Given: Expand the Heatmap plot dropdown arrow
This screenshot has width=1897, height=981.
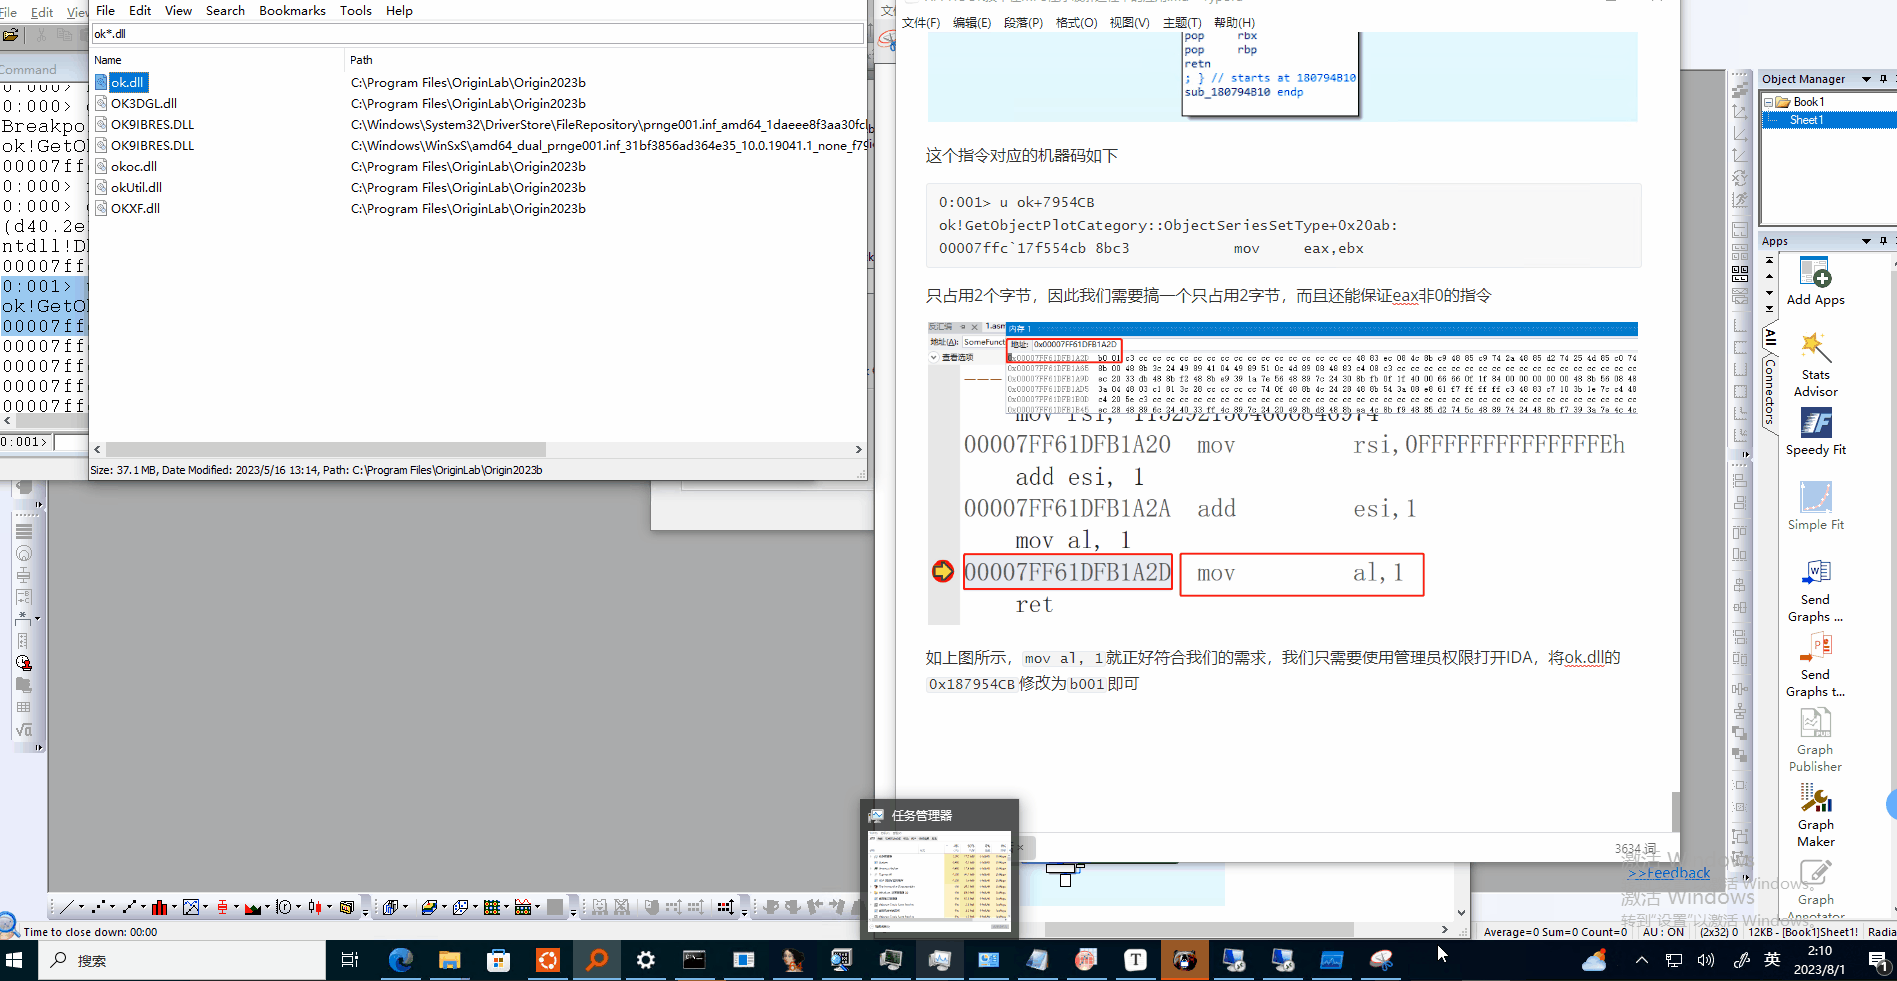Looking at the screenshot, I should coord(506,907).
